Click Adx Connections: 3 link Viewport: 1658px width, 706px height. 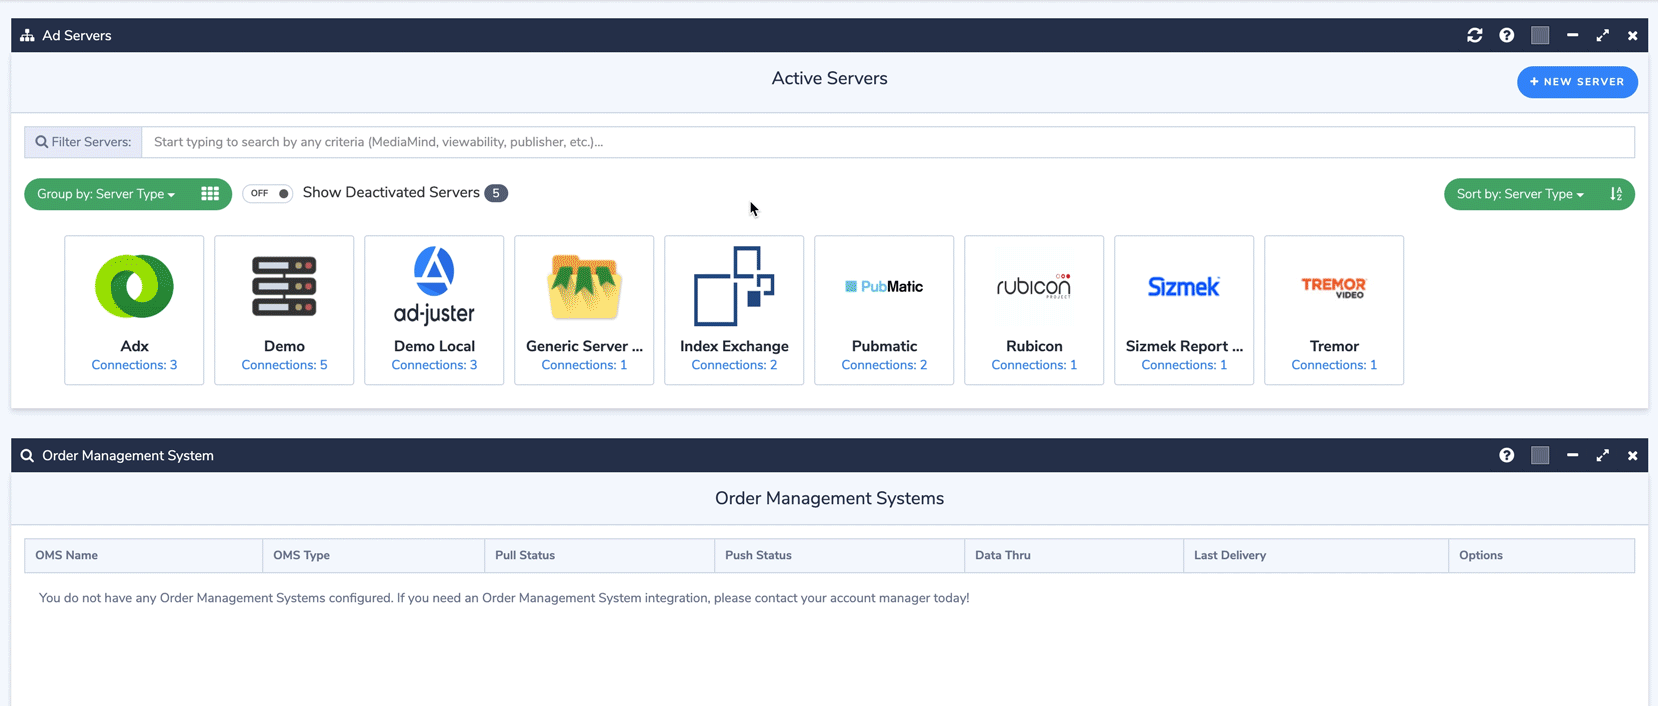(134, 365)
